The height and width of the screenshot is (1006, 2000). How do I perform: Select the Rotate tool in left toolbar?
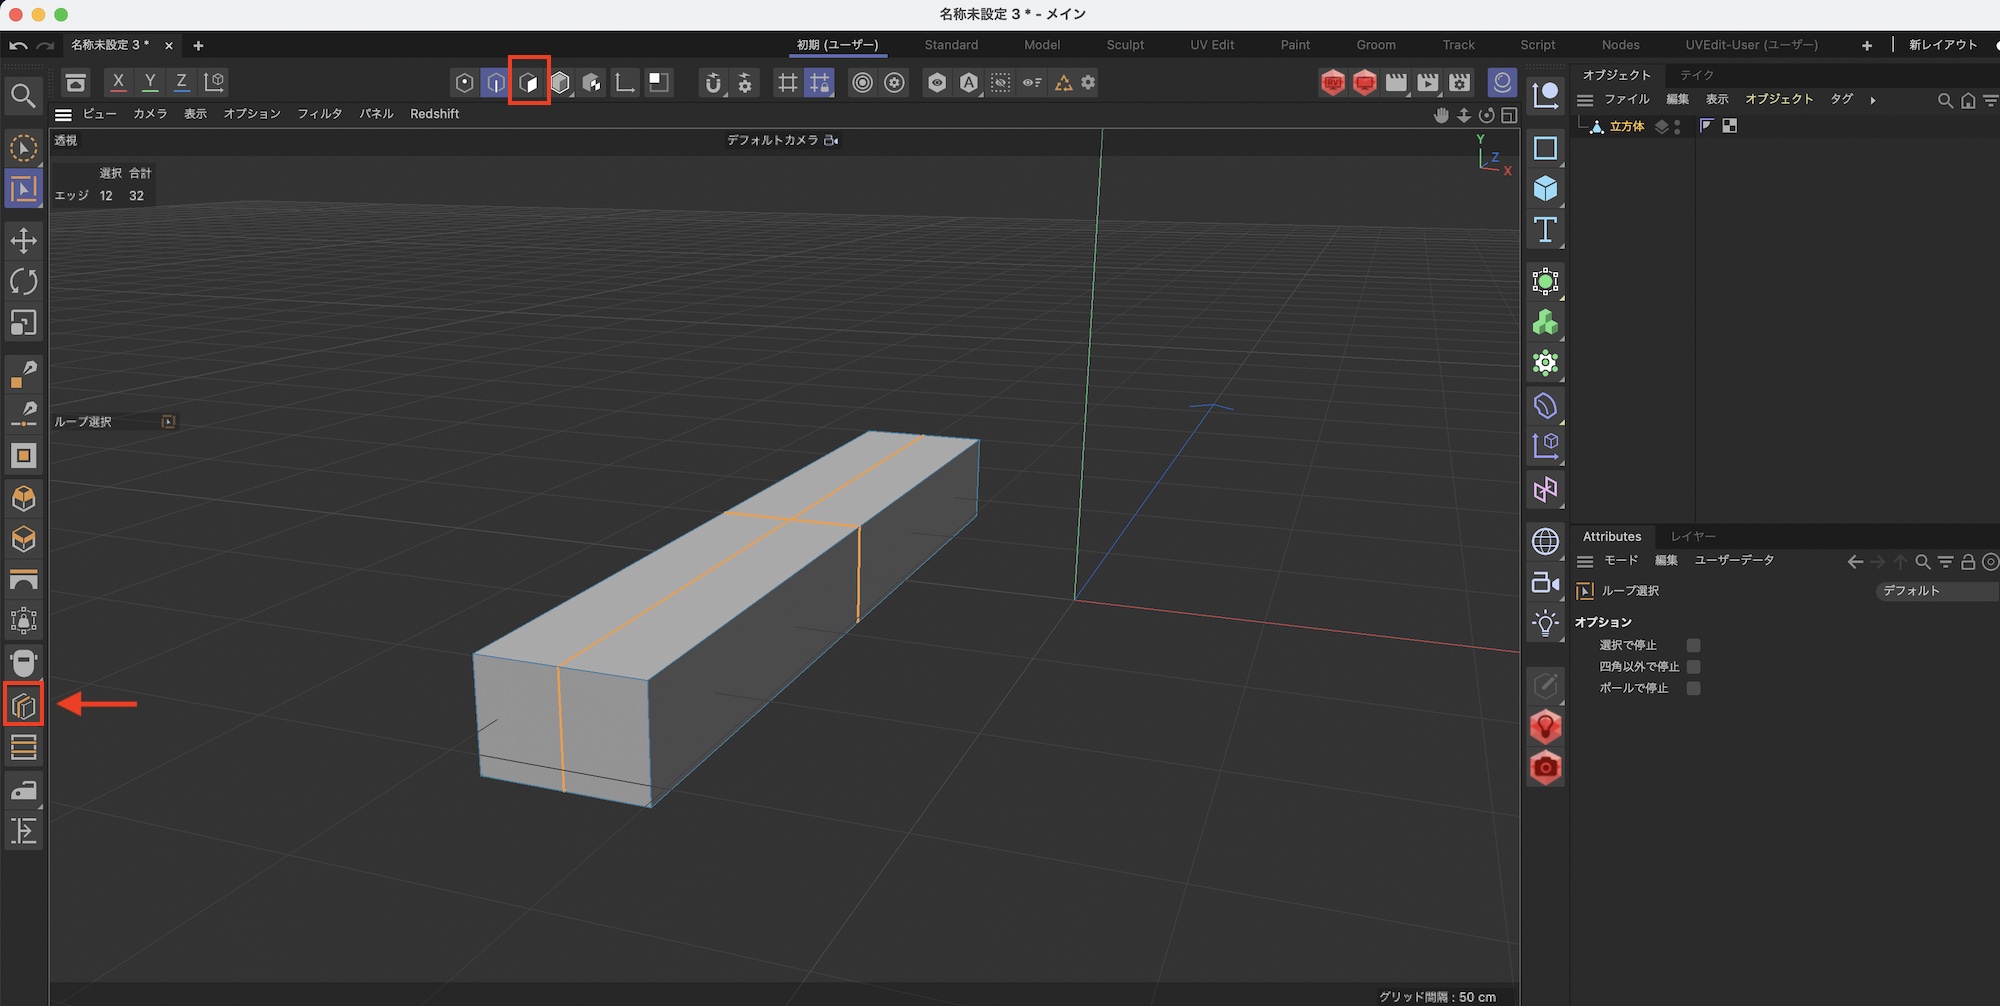point(23,282)
